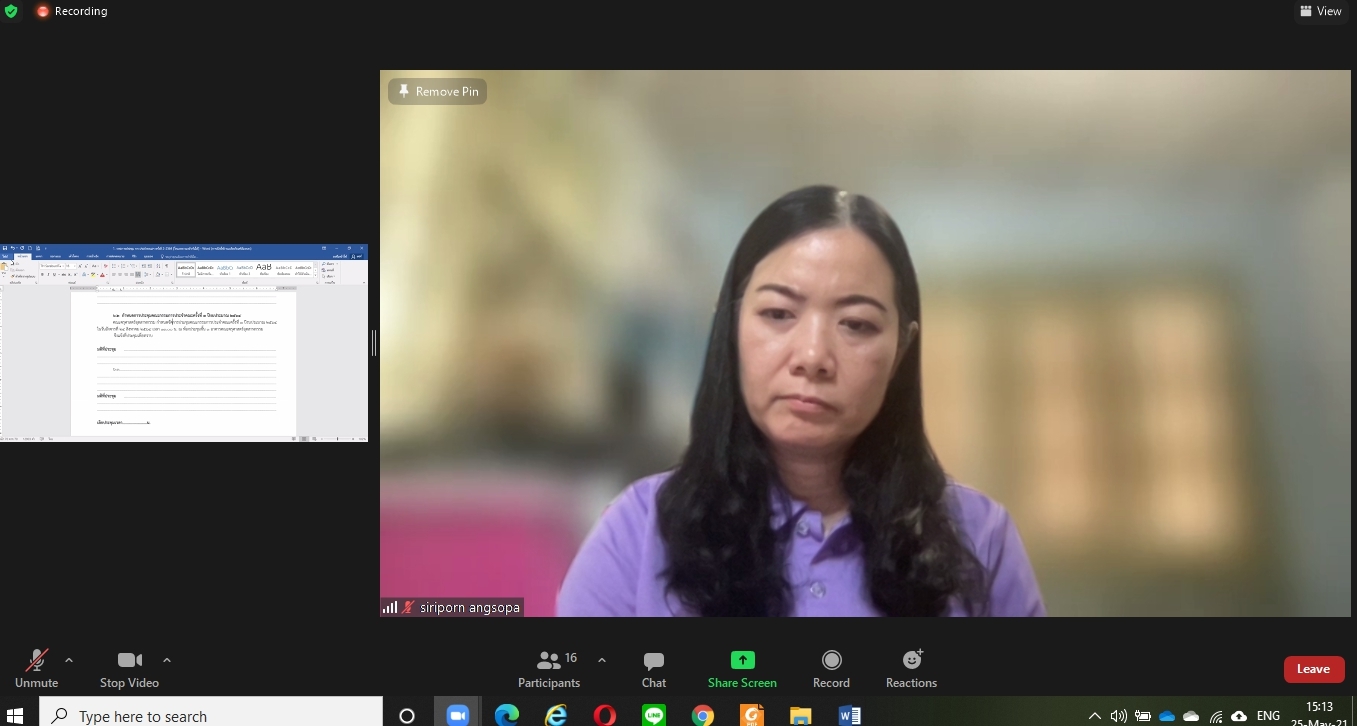Screen dimensions: 1357x726
Task: Open the View layout menu
Action: click(x=1320, y=11)
